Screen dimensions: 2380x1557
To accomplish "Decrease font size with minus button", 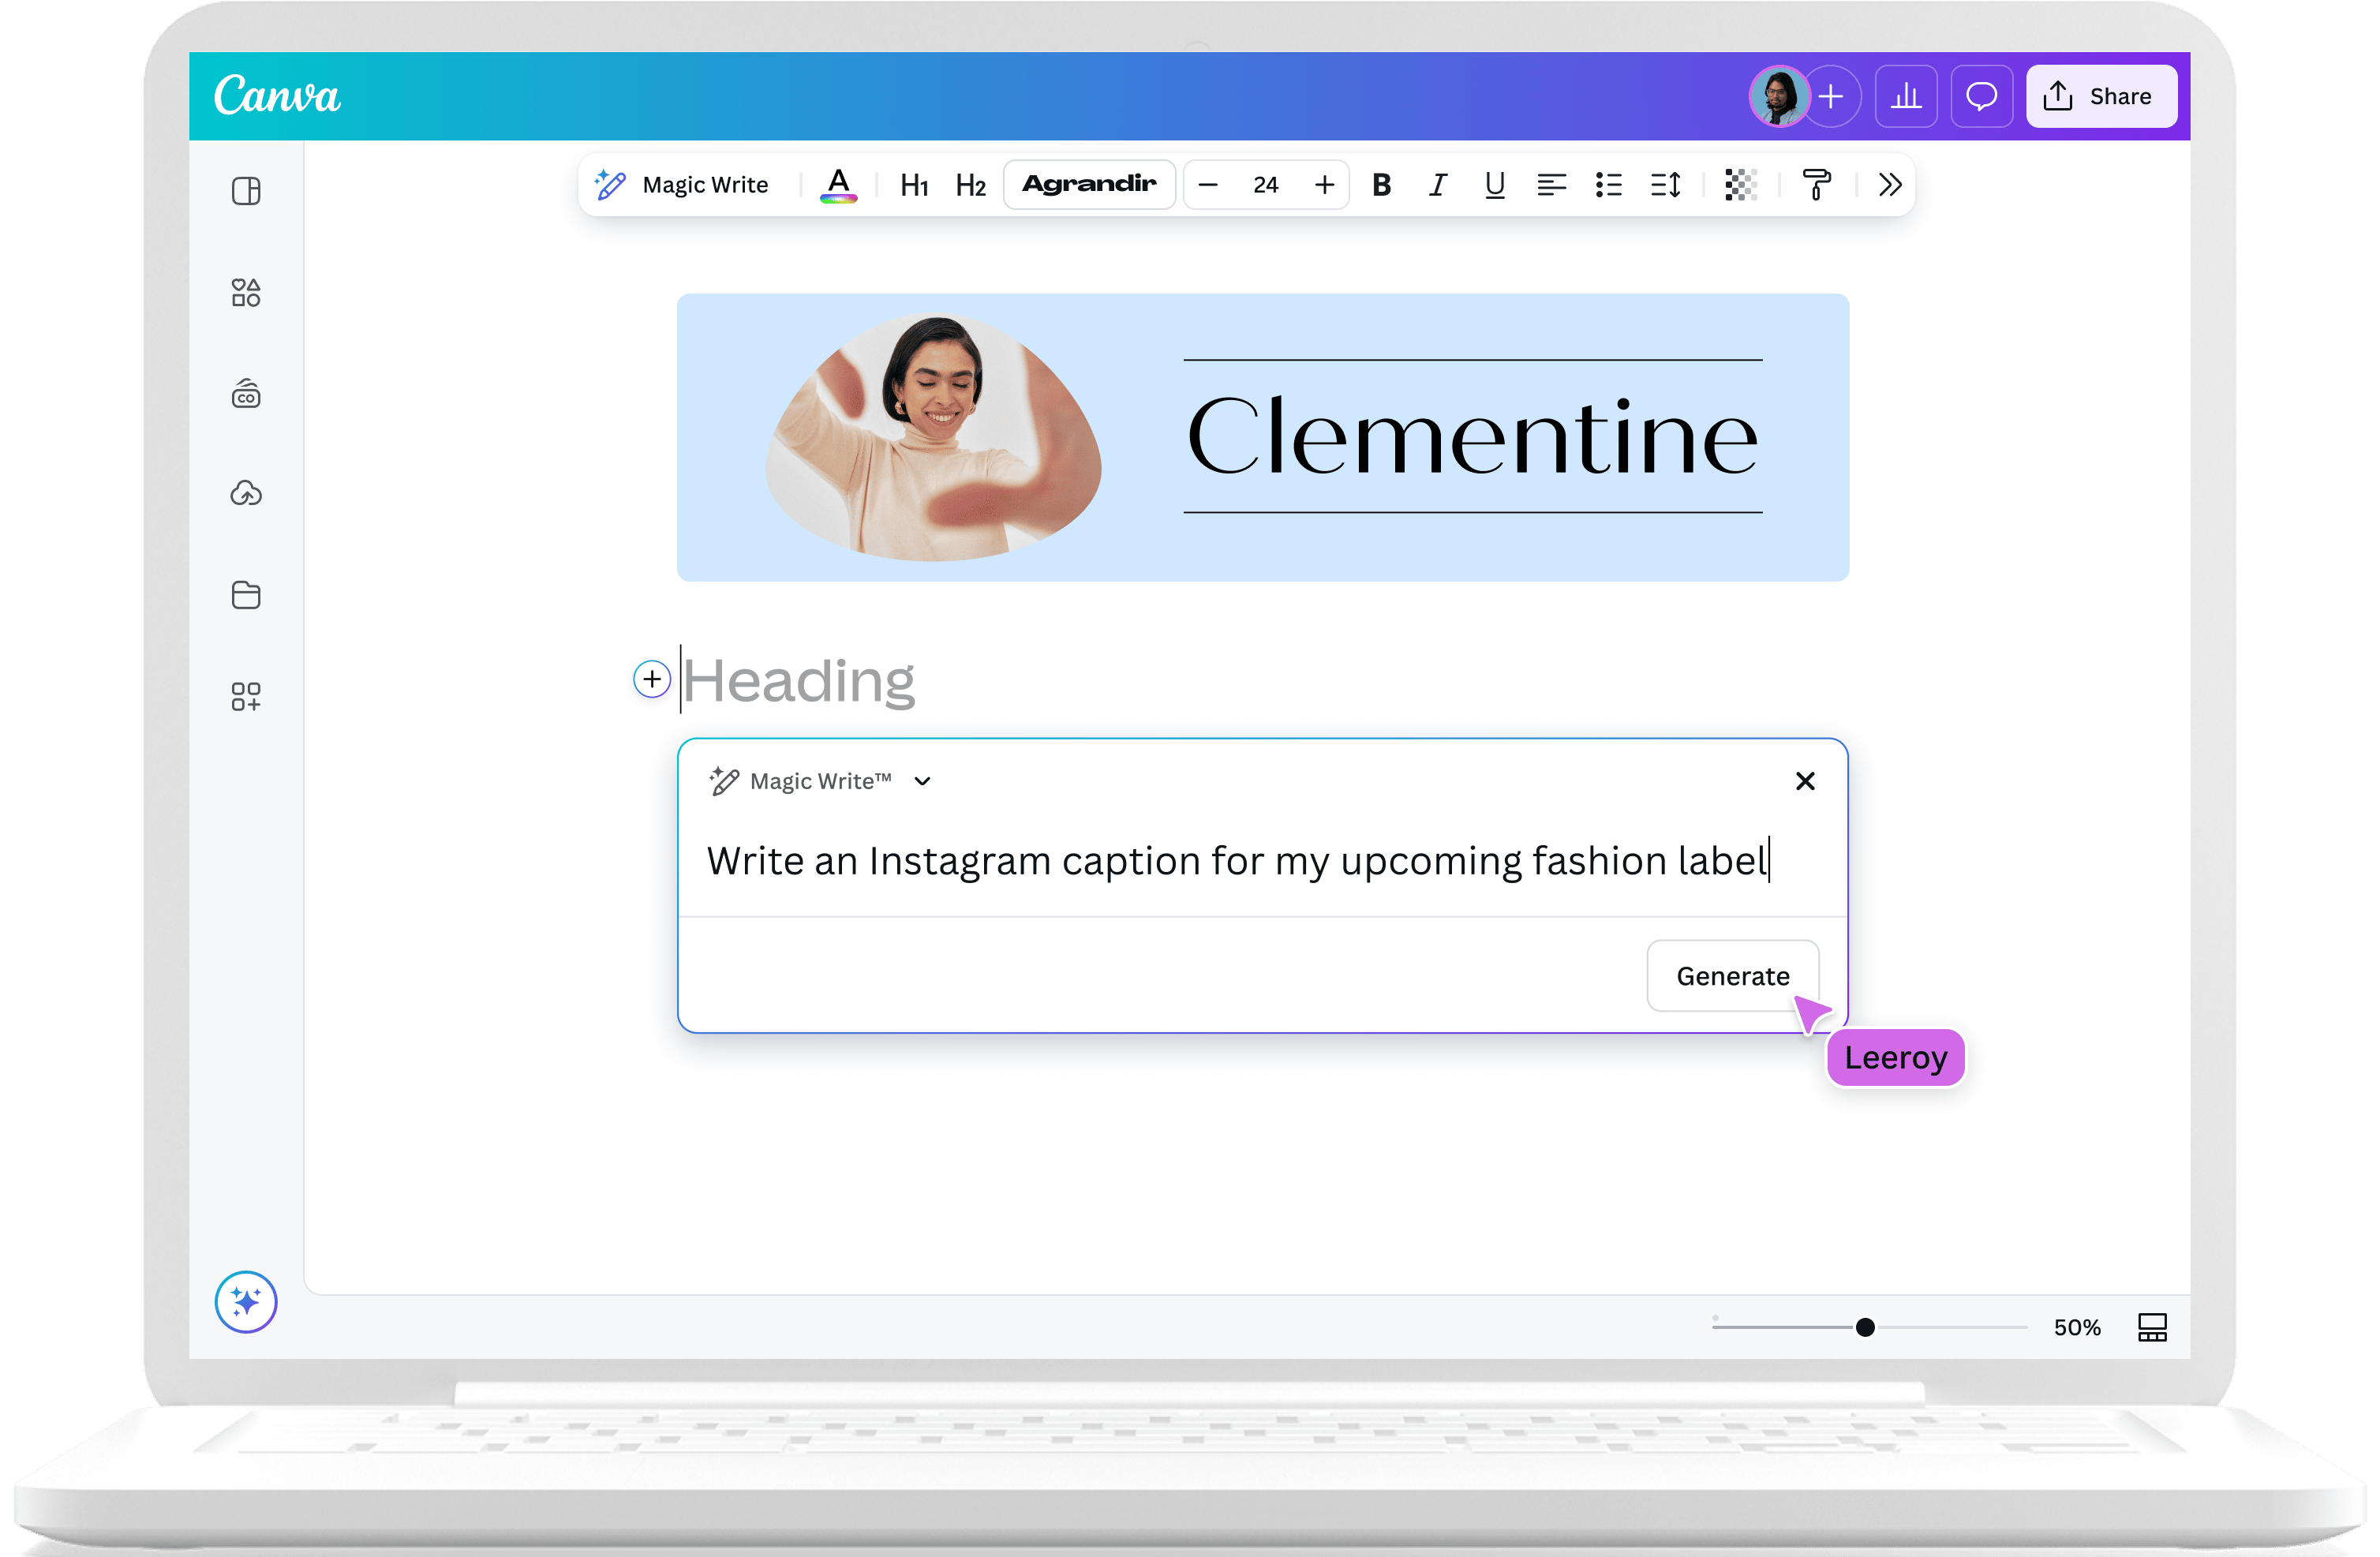I will 1208,185.
